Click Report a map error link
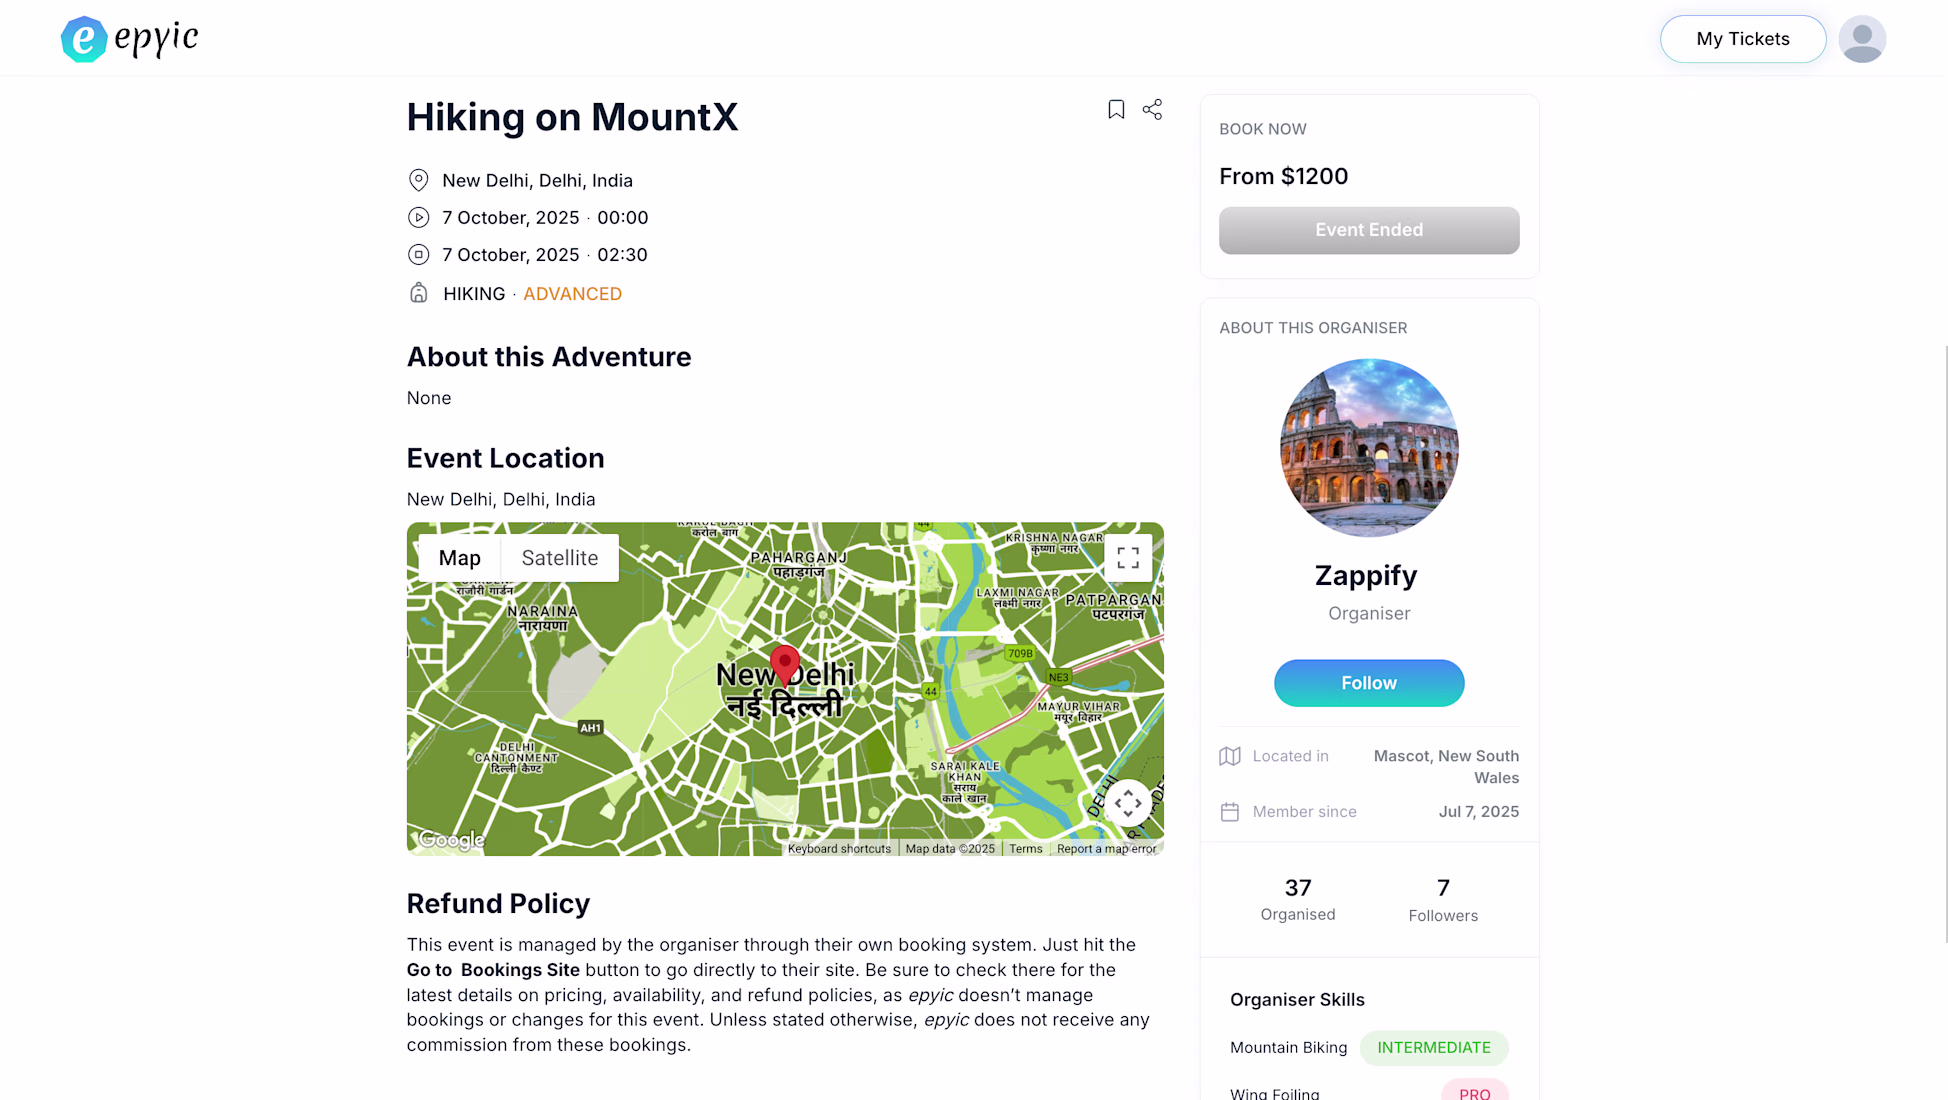Screen dimensions: 1948x1100 1106,849
